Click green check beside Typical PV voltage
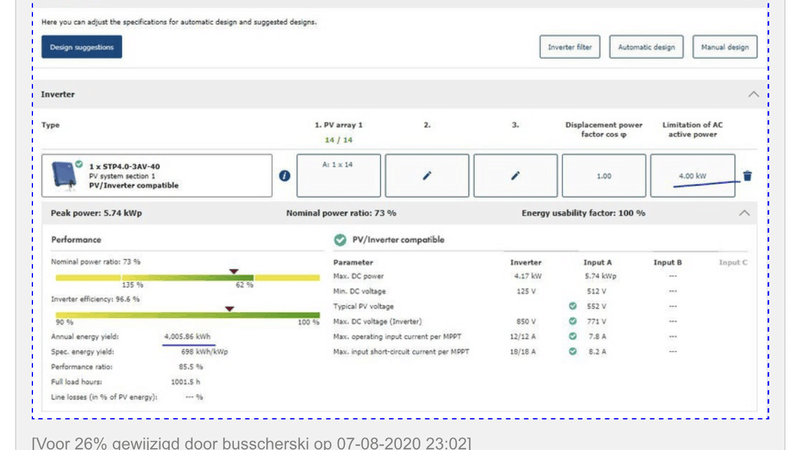 tap(572, 305)
